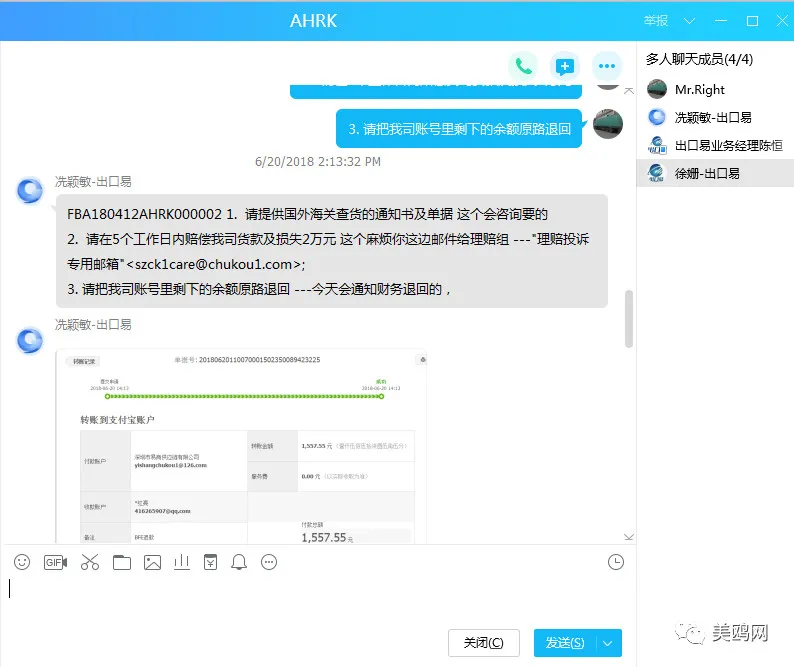Open the GIF picker icon
The height and width of the screenshot is (667, 794).
click(x=55, y=562)
